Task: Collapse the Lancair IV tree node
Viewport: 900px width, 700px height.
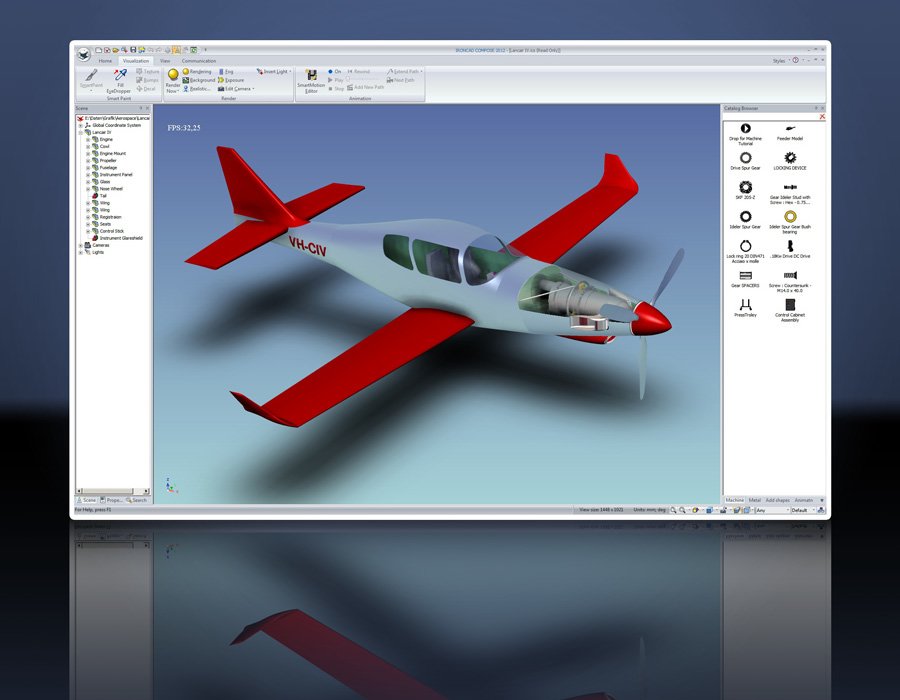Action: tap(80, 132)
